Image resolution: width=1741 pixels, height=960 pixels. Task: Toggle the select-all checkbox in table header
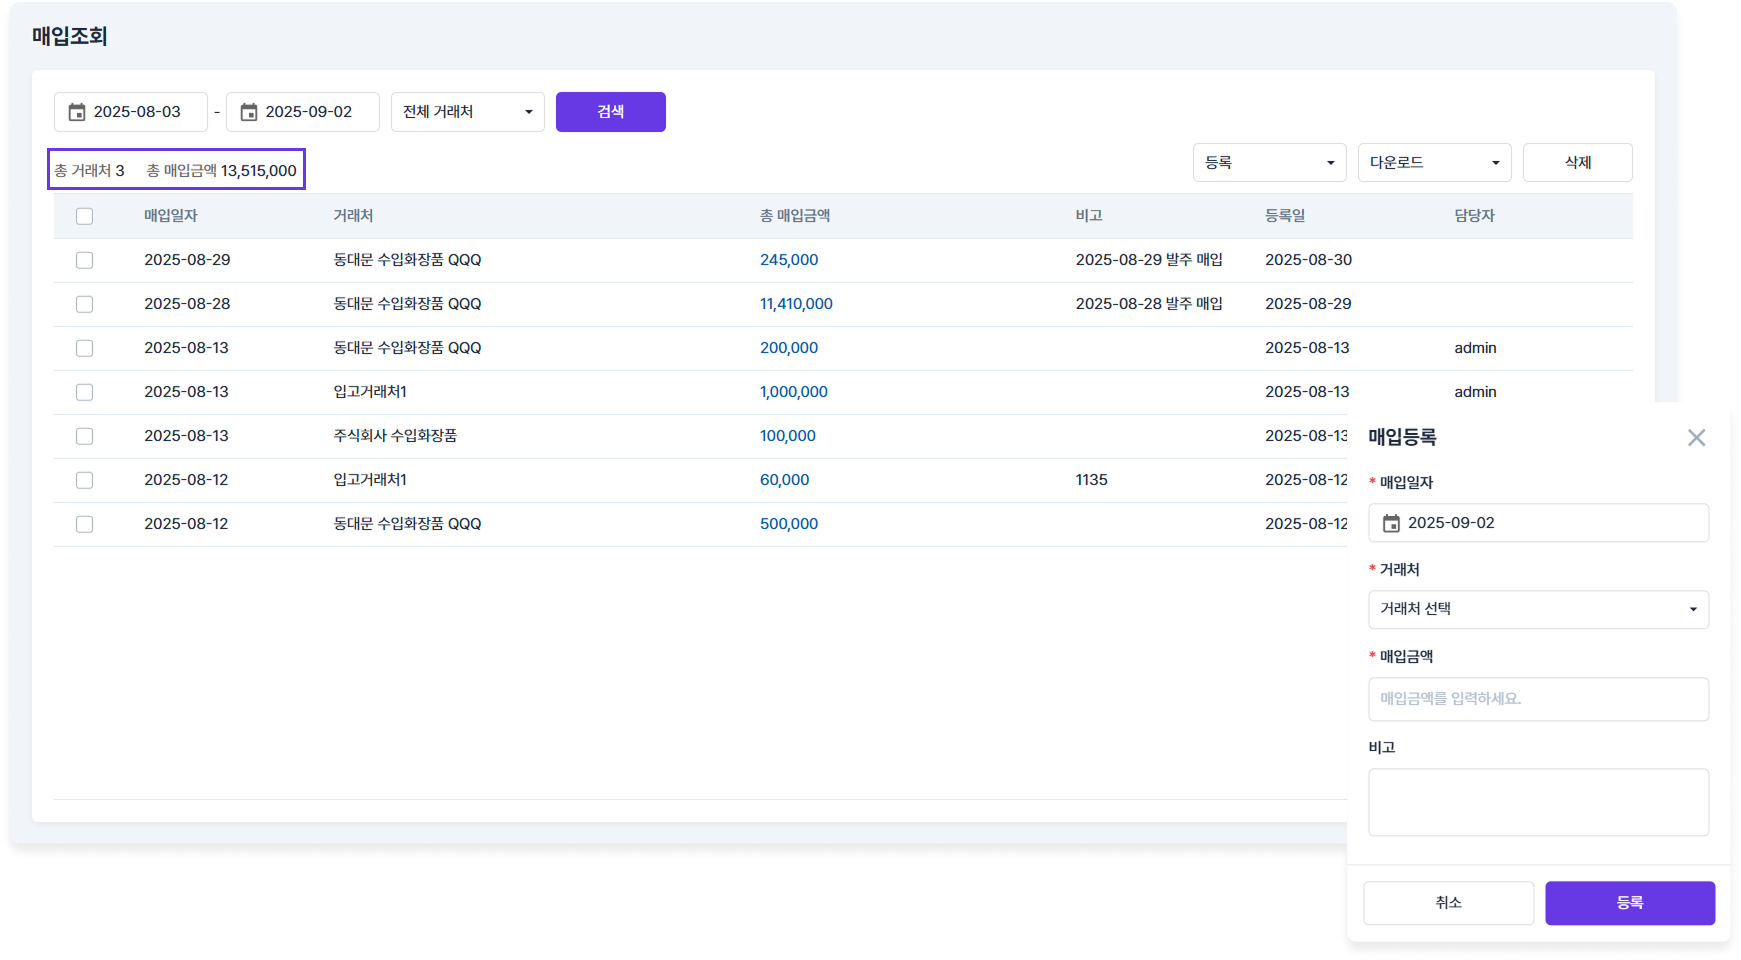point(85,216)
